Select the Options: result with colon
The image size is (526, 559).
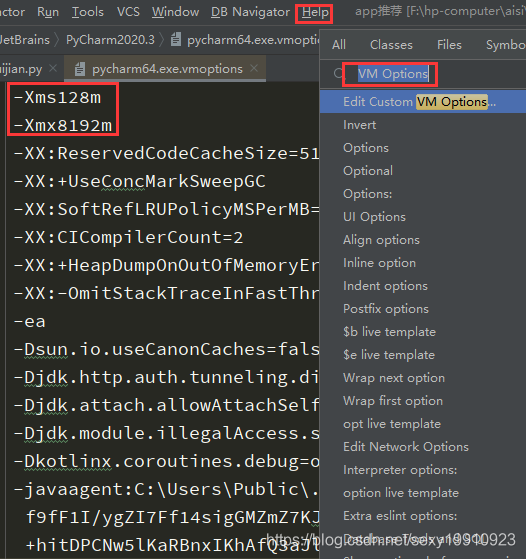click(x=423, y=194)
